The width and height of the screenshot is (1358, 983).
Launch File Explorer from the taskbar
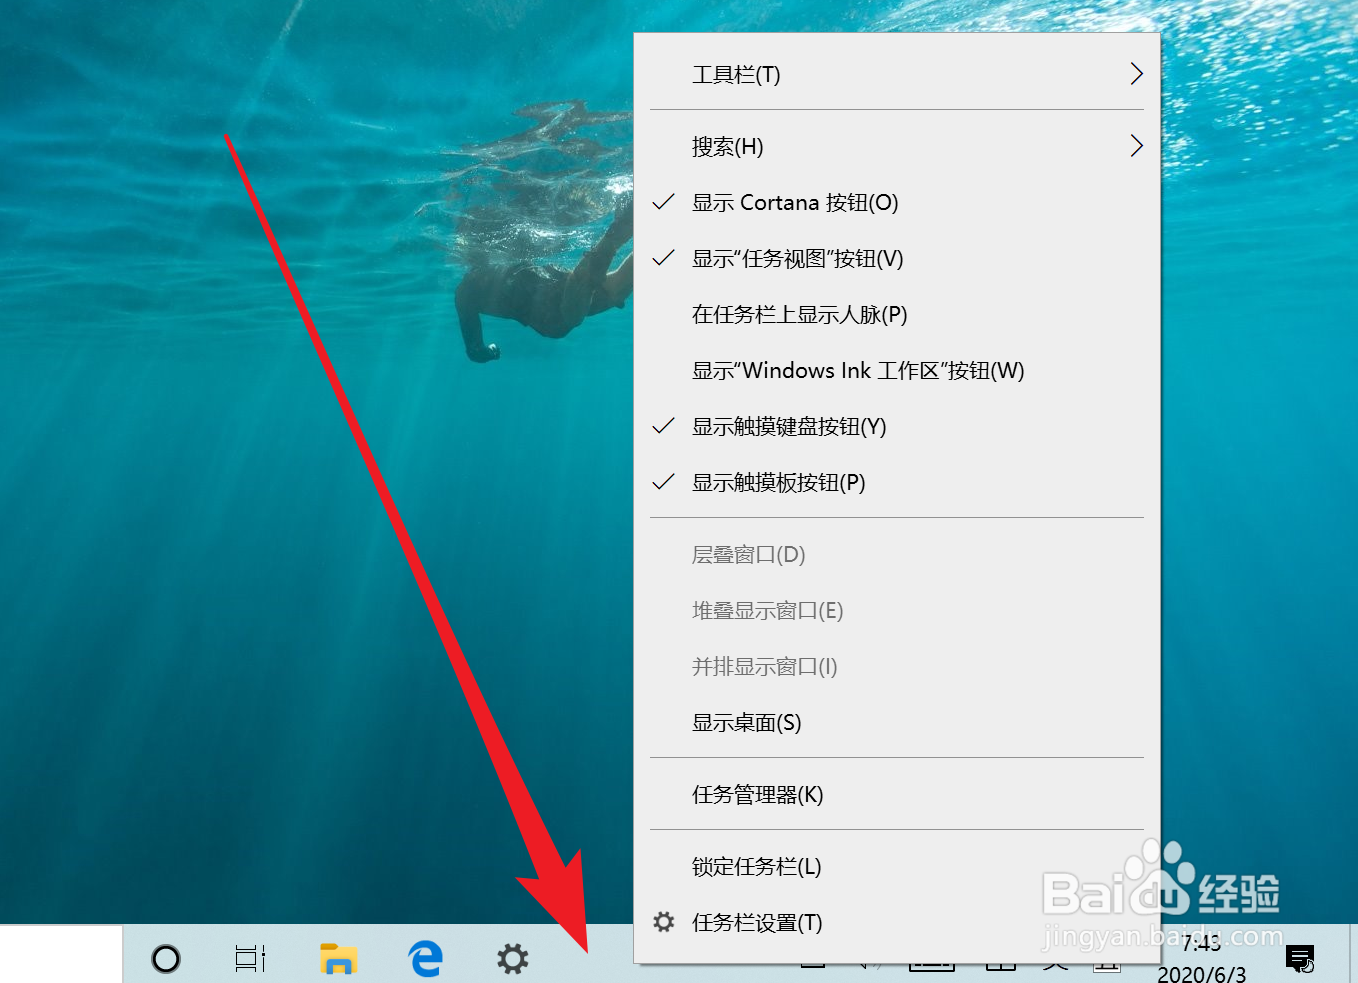click(x=338, y=959)
